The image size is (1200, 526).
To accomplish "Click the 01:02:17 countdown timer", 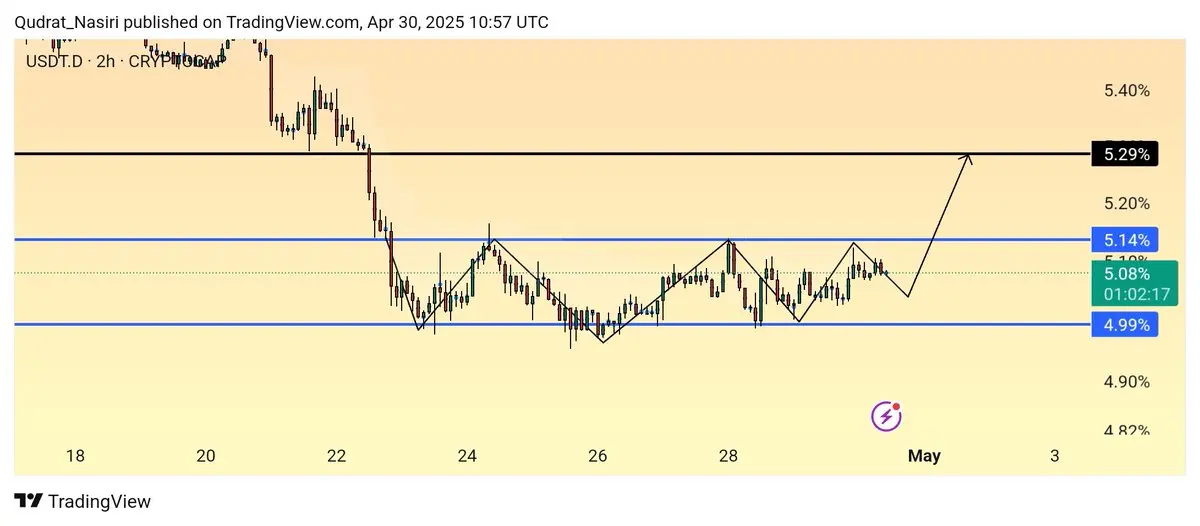I will coord(1137,294).
